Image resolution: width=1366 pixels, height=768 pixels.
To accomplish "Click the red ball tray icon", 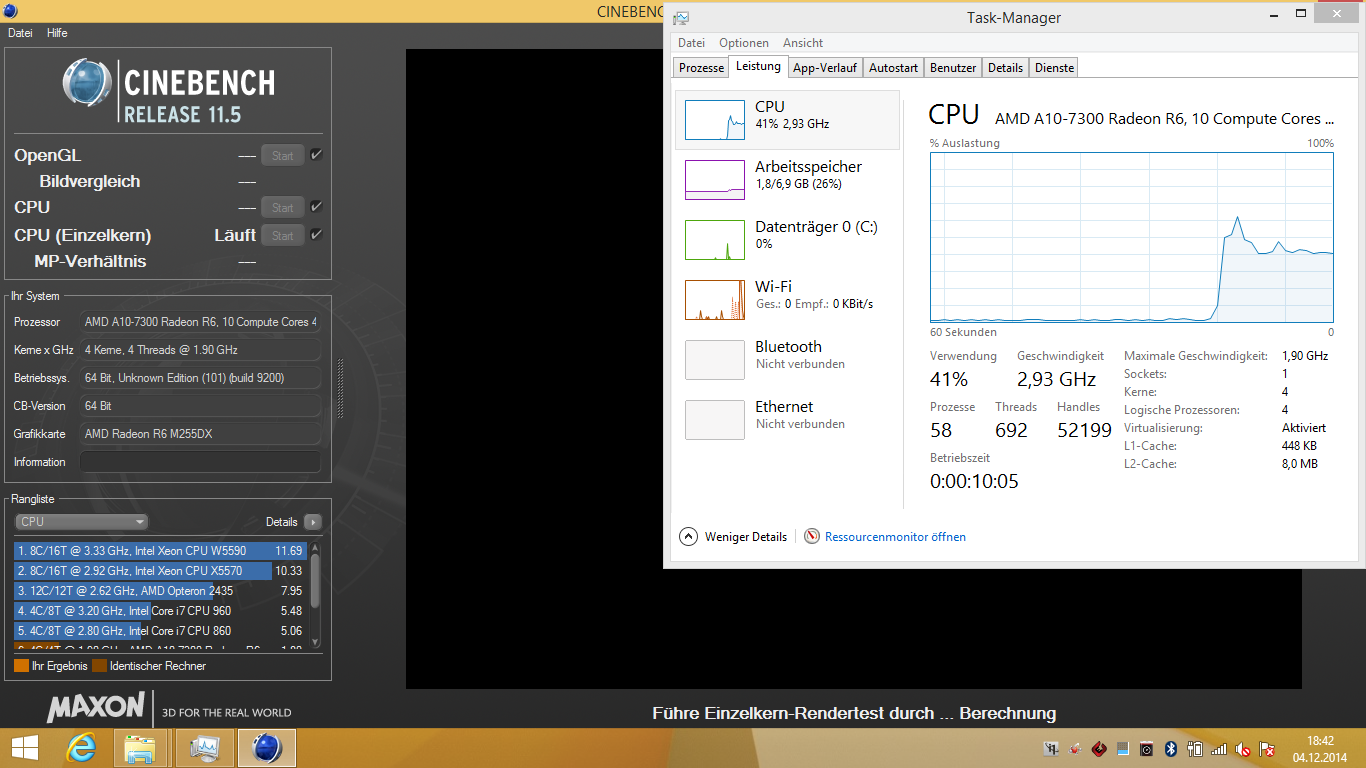I will pos(1076,749).
